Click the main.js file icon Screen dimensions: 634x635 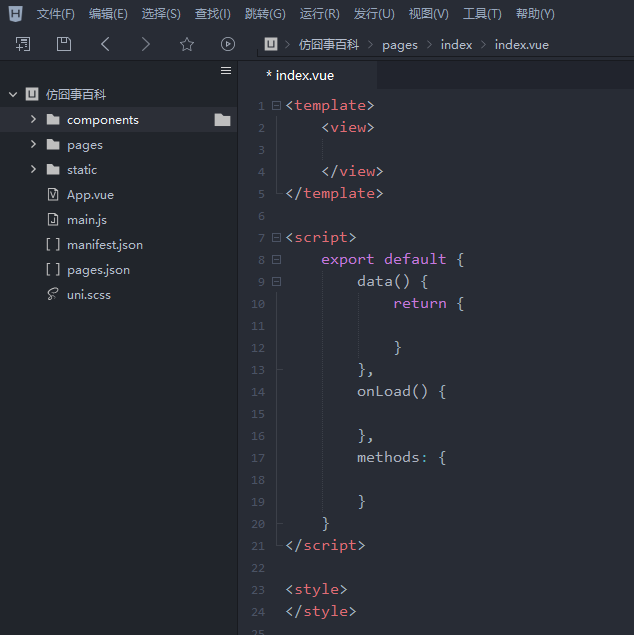[53, 219]
